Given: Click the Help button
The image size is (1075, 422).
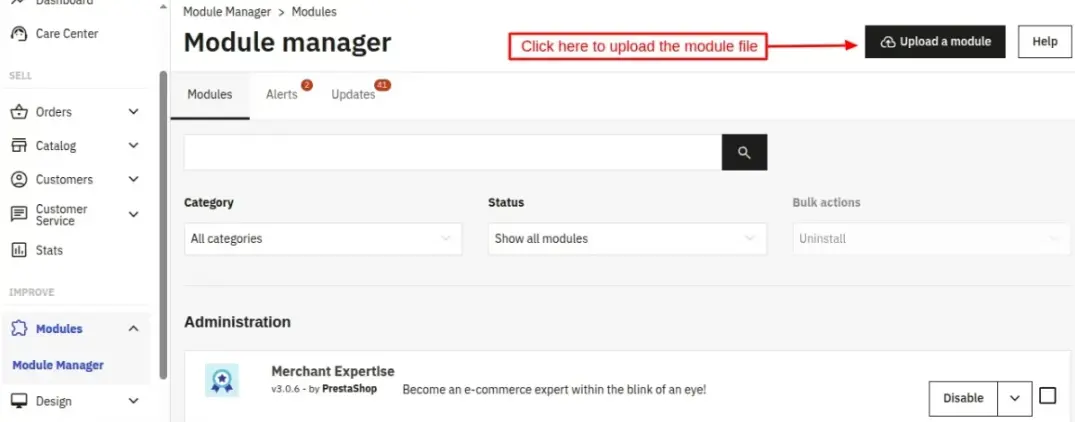Looking at the screenshot, I should click(1045, 42).
